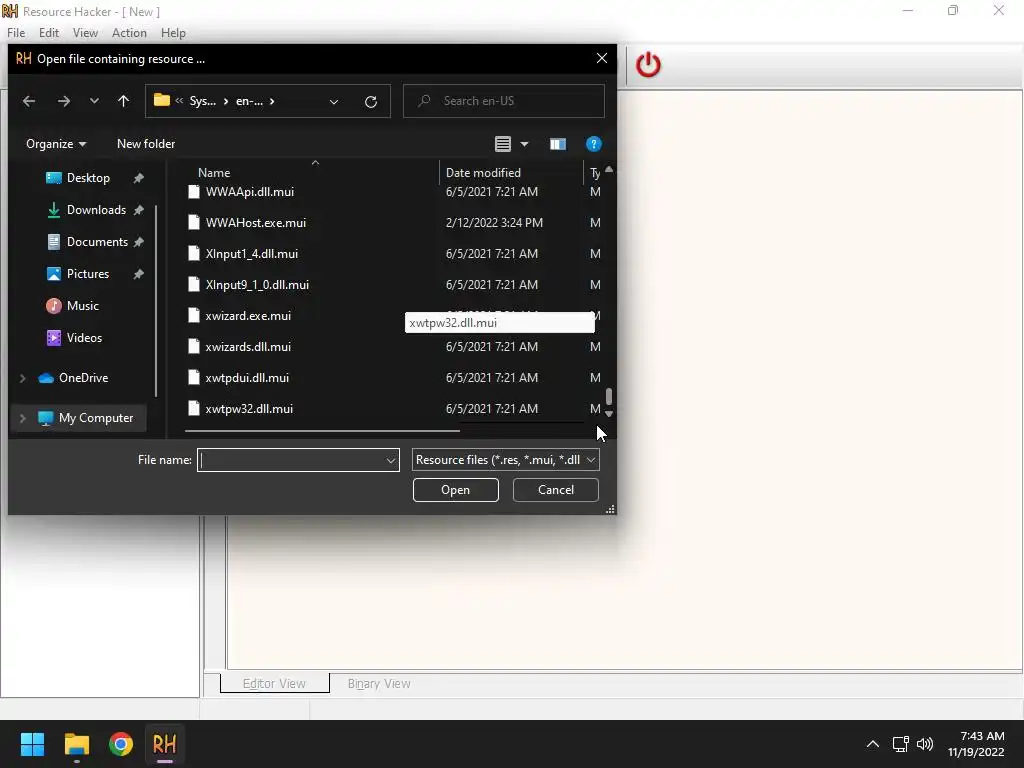The image size is (1024, 768).
Task: Open the File name history dropdown
Action: [391, 460]
